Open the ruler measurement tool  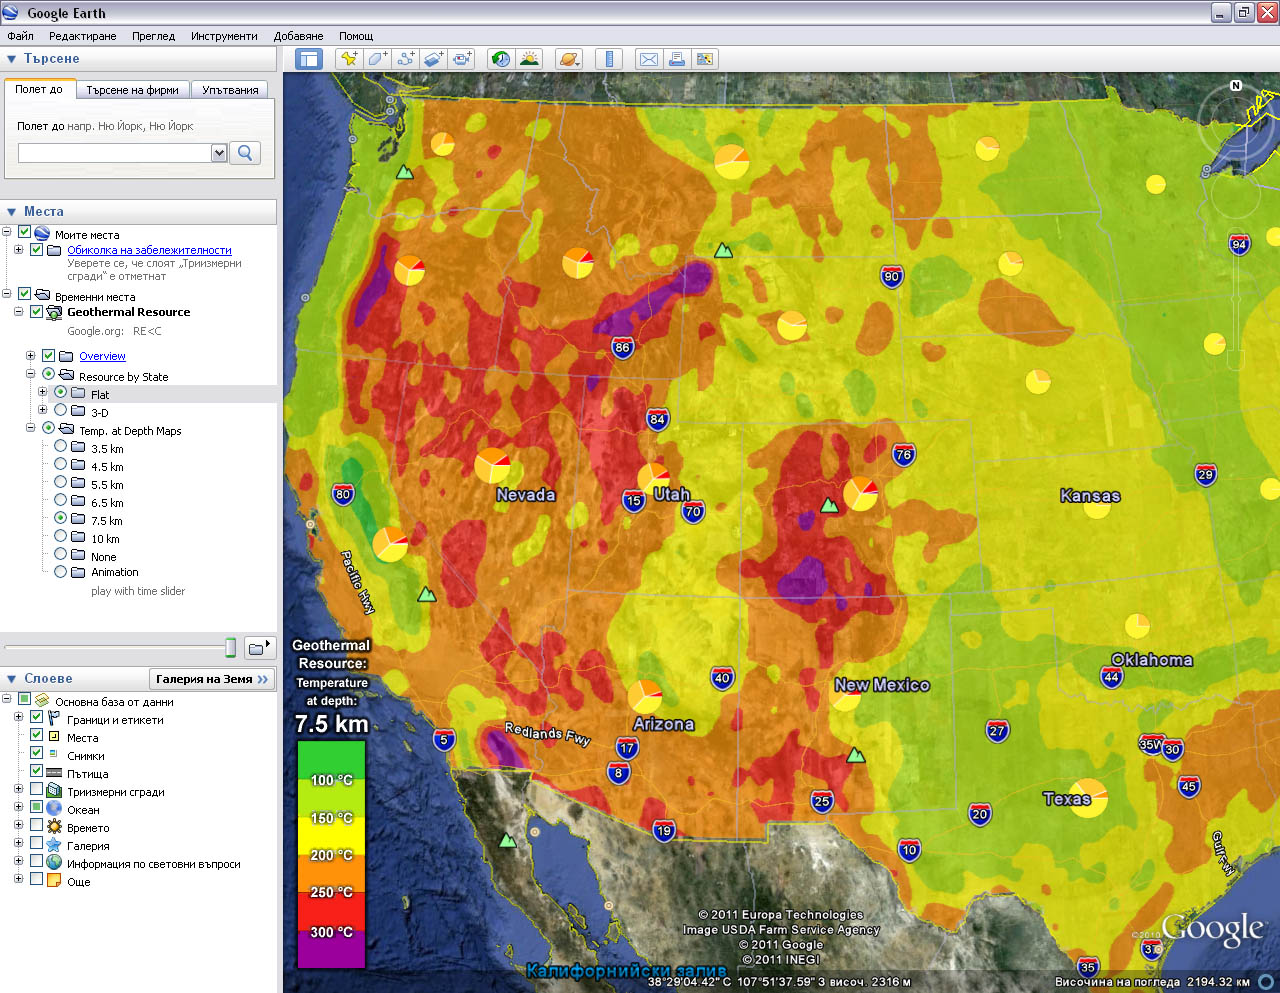coord(609,59)
